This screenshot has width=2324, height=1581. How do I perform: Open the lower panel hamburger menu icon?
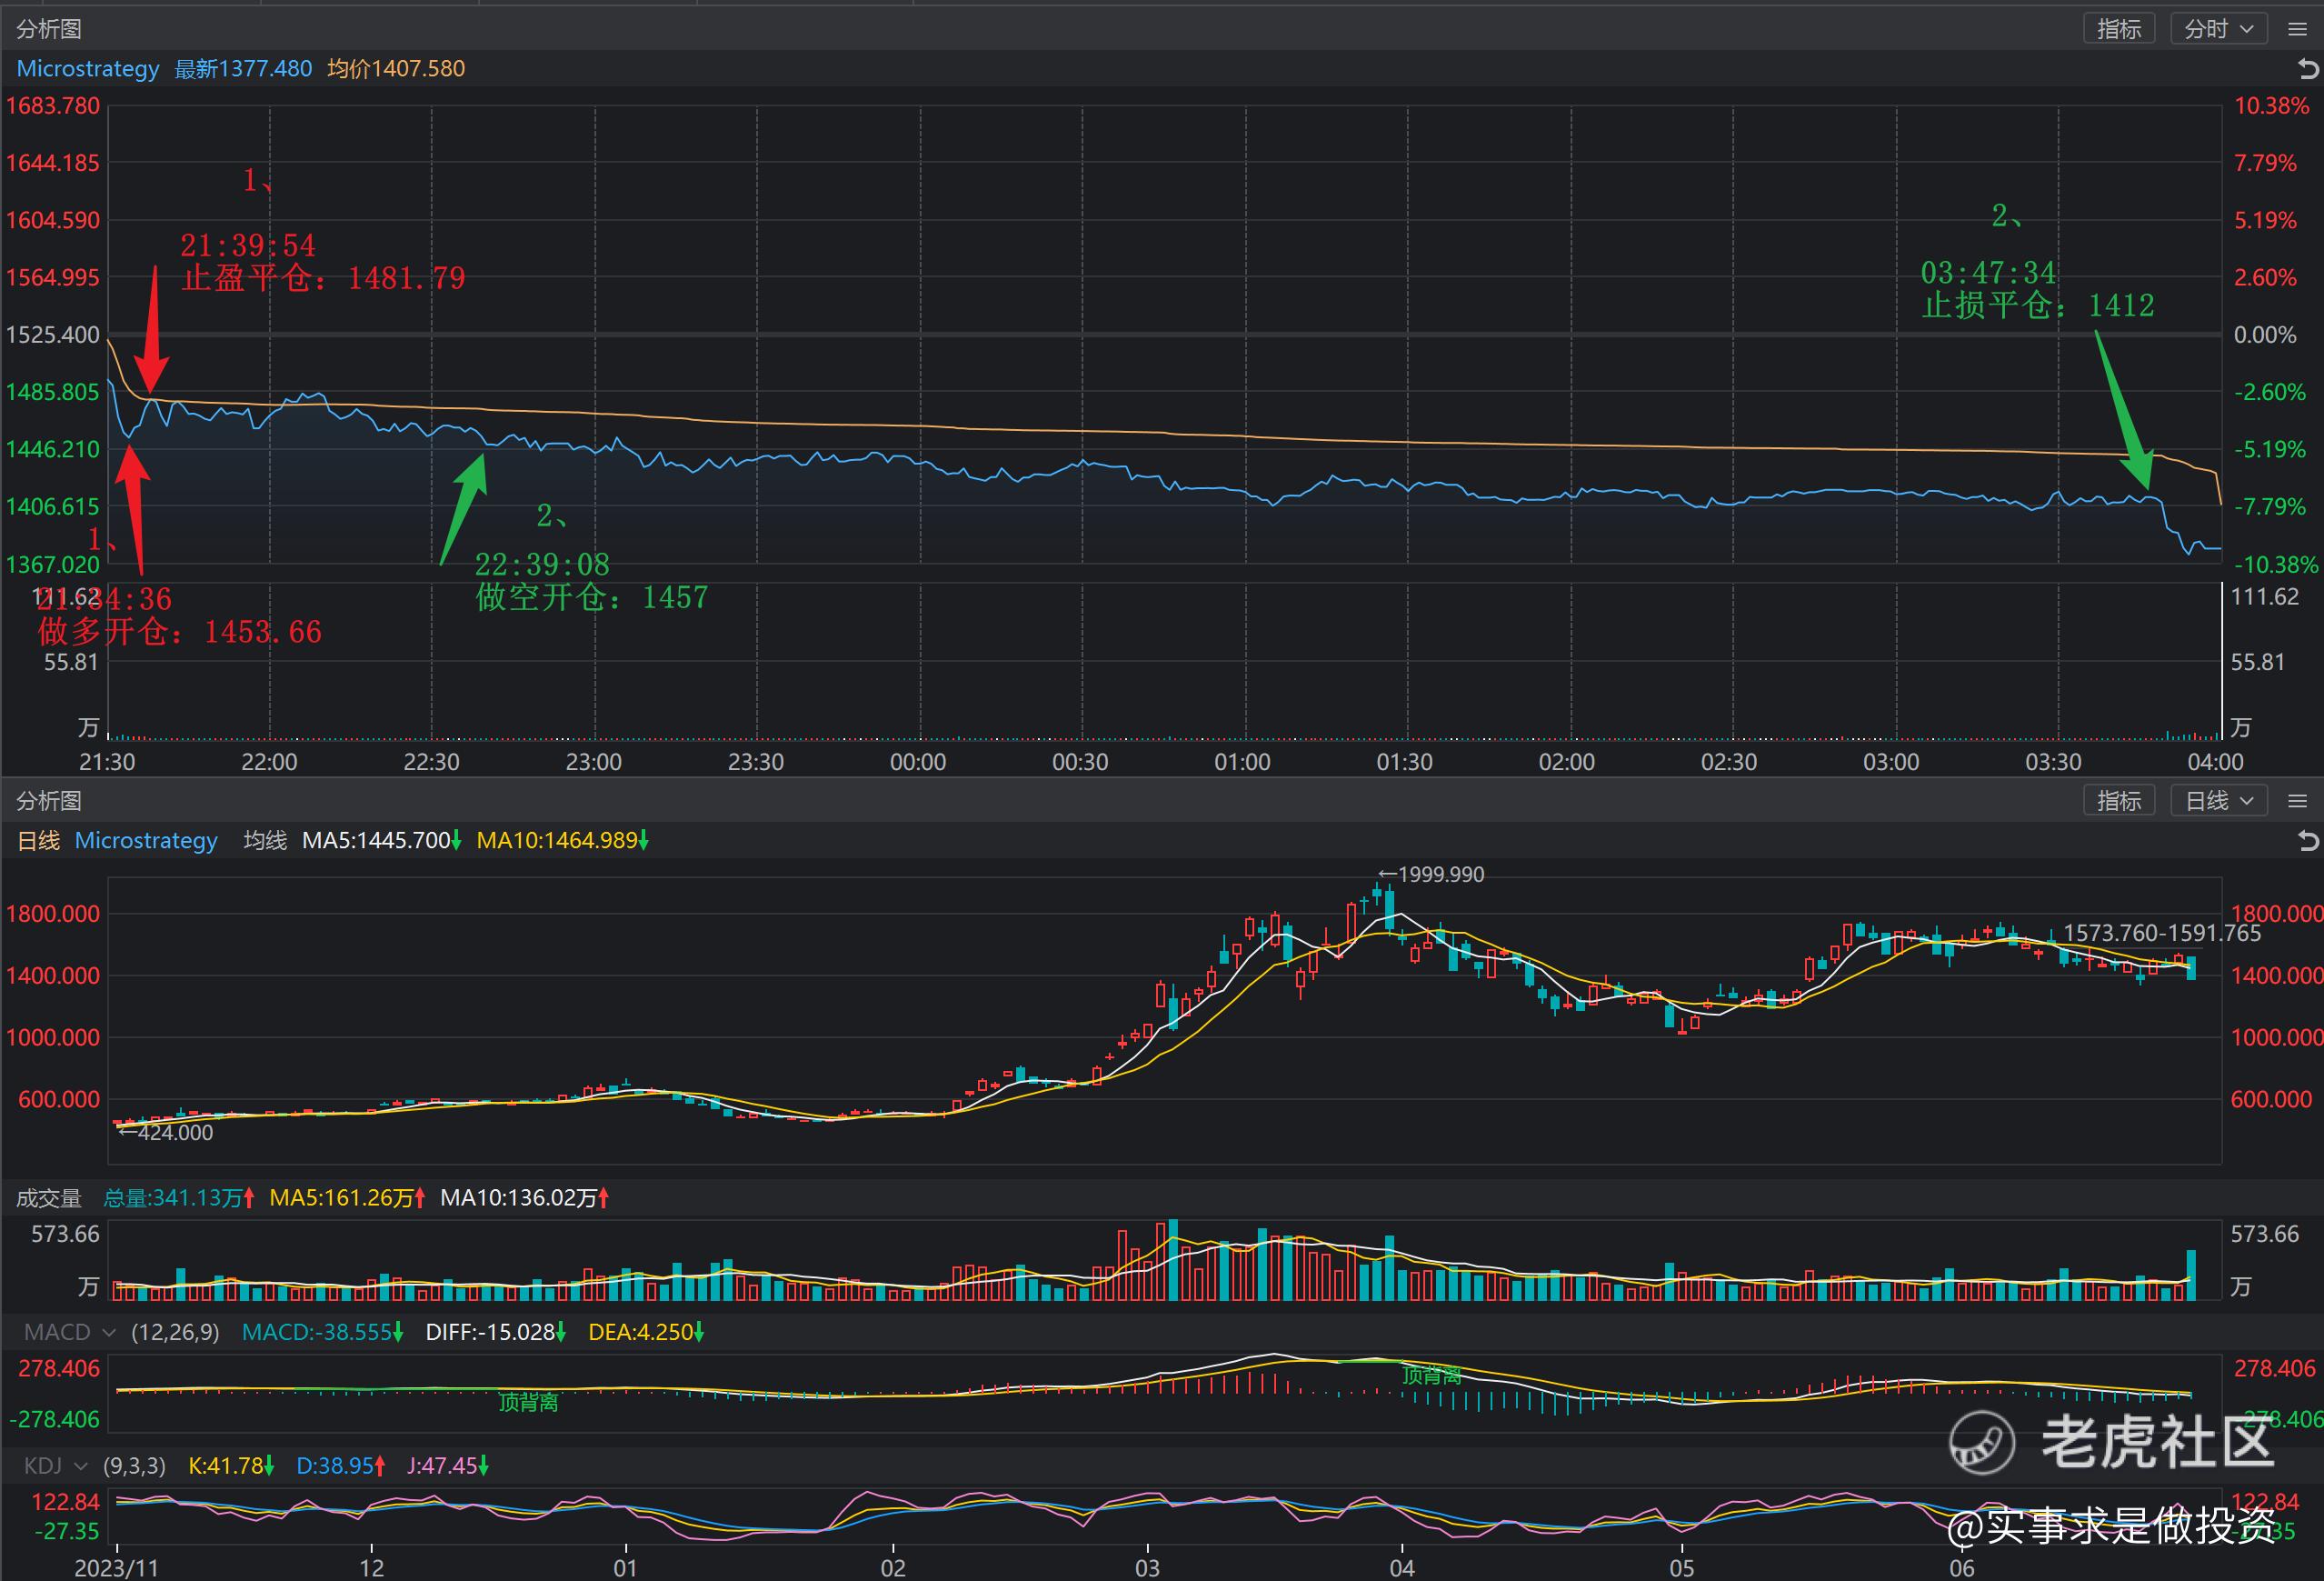tap(2297, 802)
